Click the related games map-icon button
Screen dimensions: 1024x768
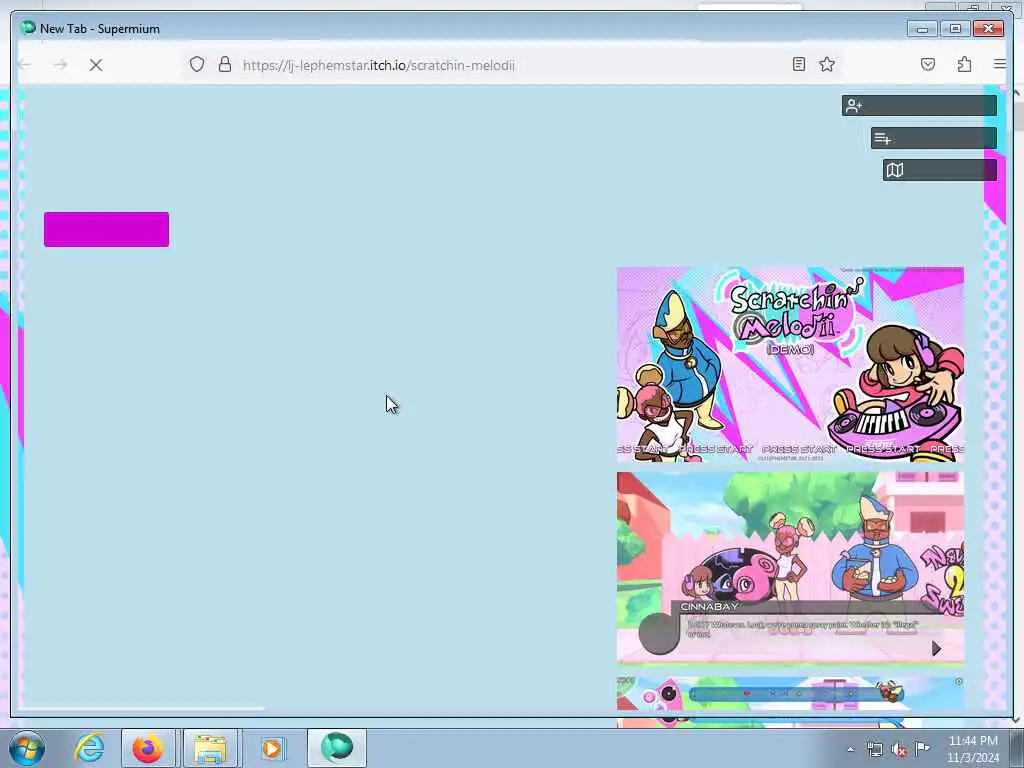tap(939, 170)
